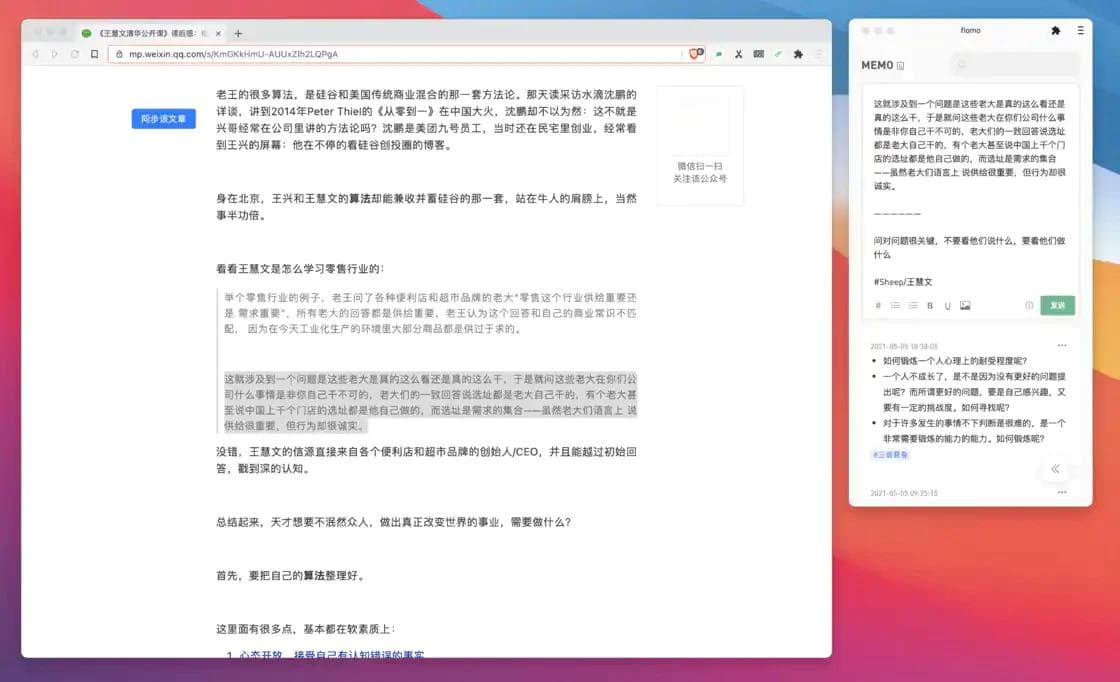This screenshot has width=1120, height=682.
Task: Bookmark the current page
Action: (x=94, y=54)
